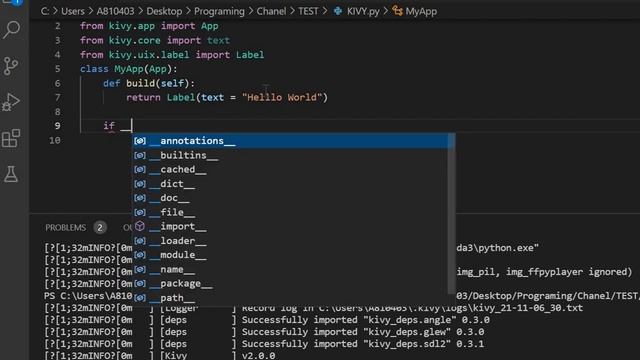Click line number 7 in the gutter
The image size is (640, 360).
(58, 97)
